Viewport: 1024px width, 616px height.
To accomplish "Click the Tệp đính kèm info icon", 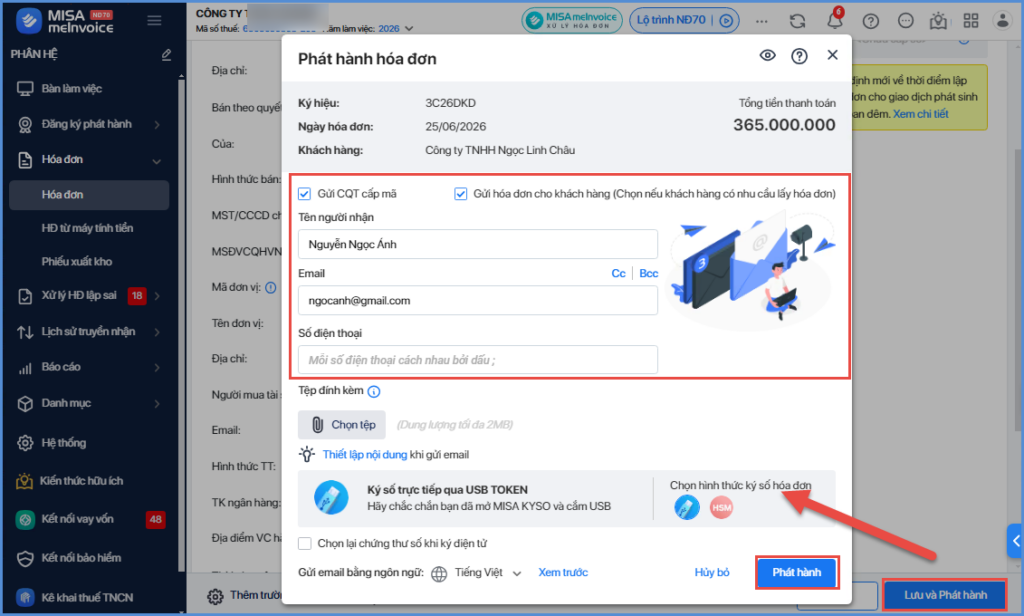I will 374,391.
